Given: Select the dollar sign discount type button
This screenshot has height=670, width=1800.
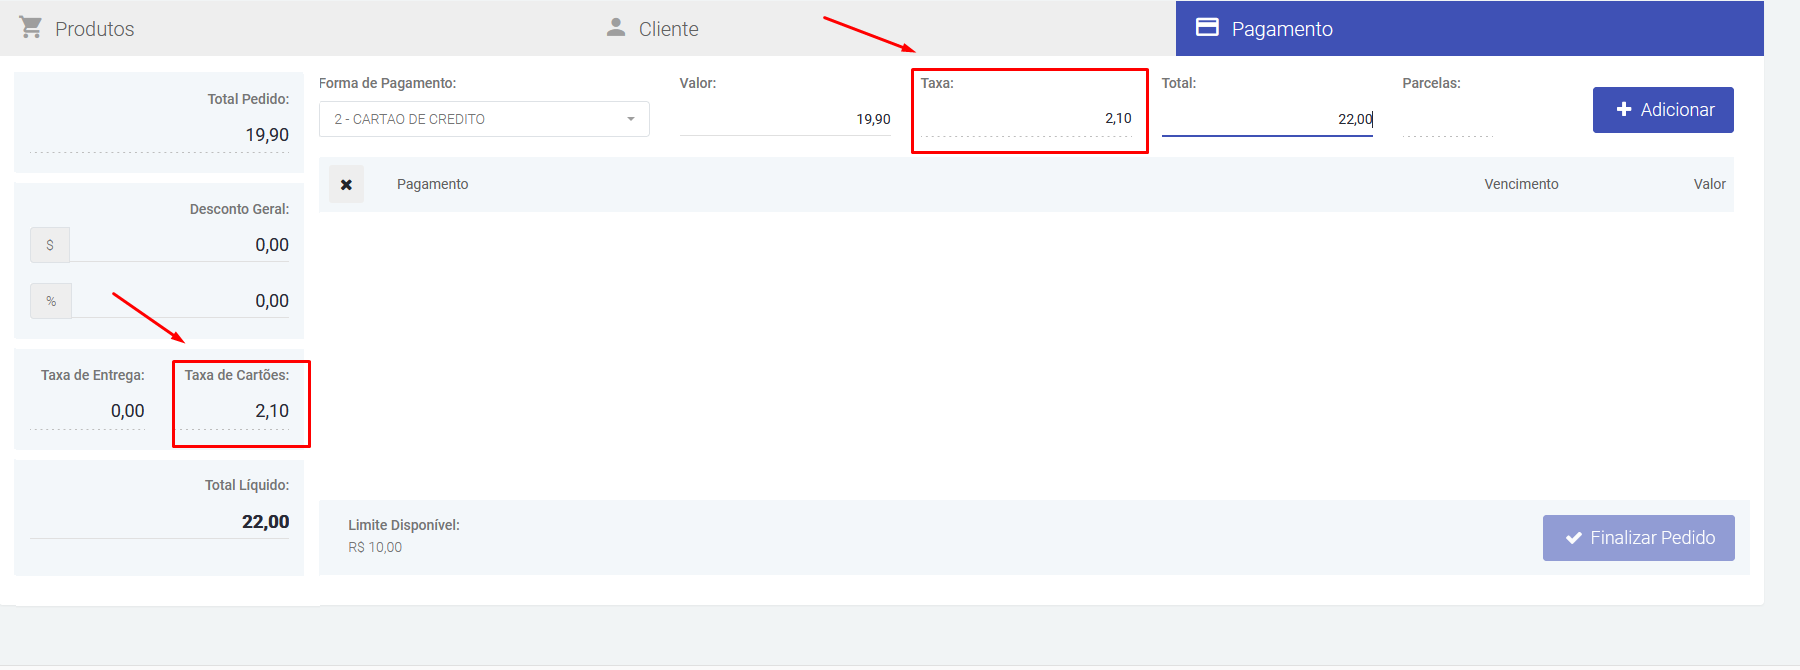Looking at the screenshot, I should click(x=50, y=245).
